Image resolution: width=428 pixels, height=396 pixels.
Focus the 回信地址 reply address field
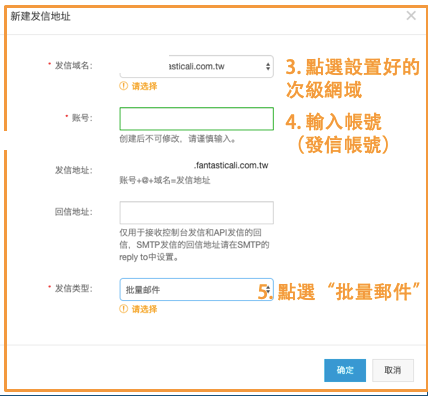197,212
